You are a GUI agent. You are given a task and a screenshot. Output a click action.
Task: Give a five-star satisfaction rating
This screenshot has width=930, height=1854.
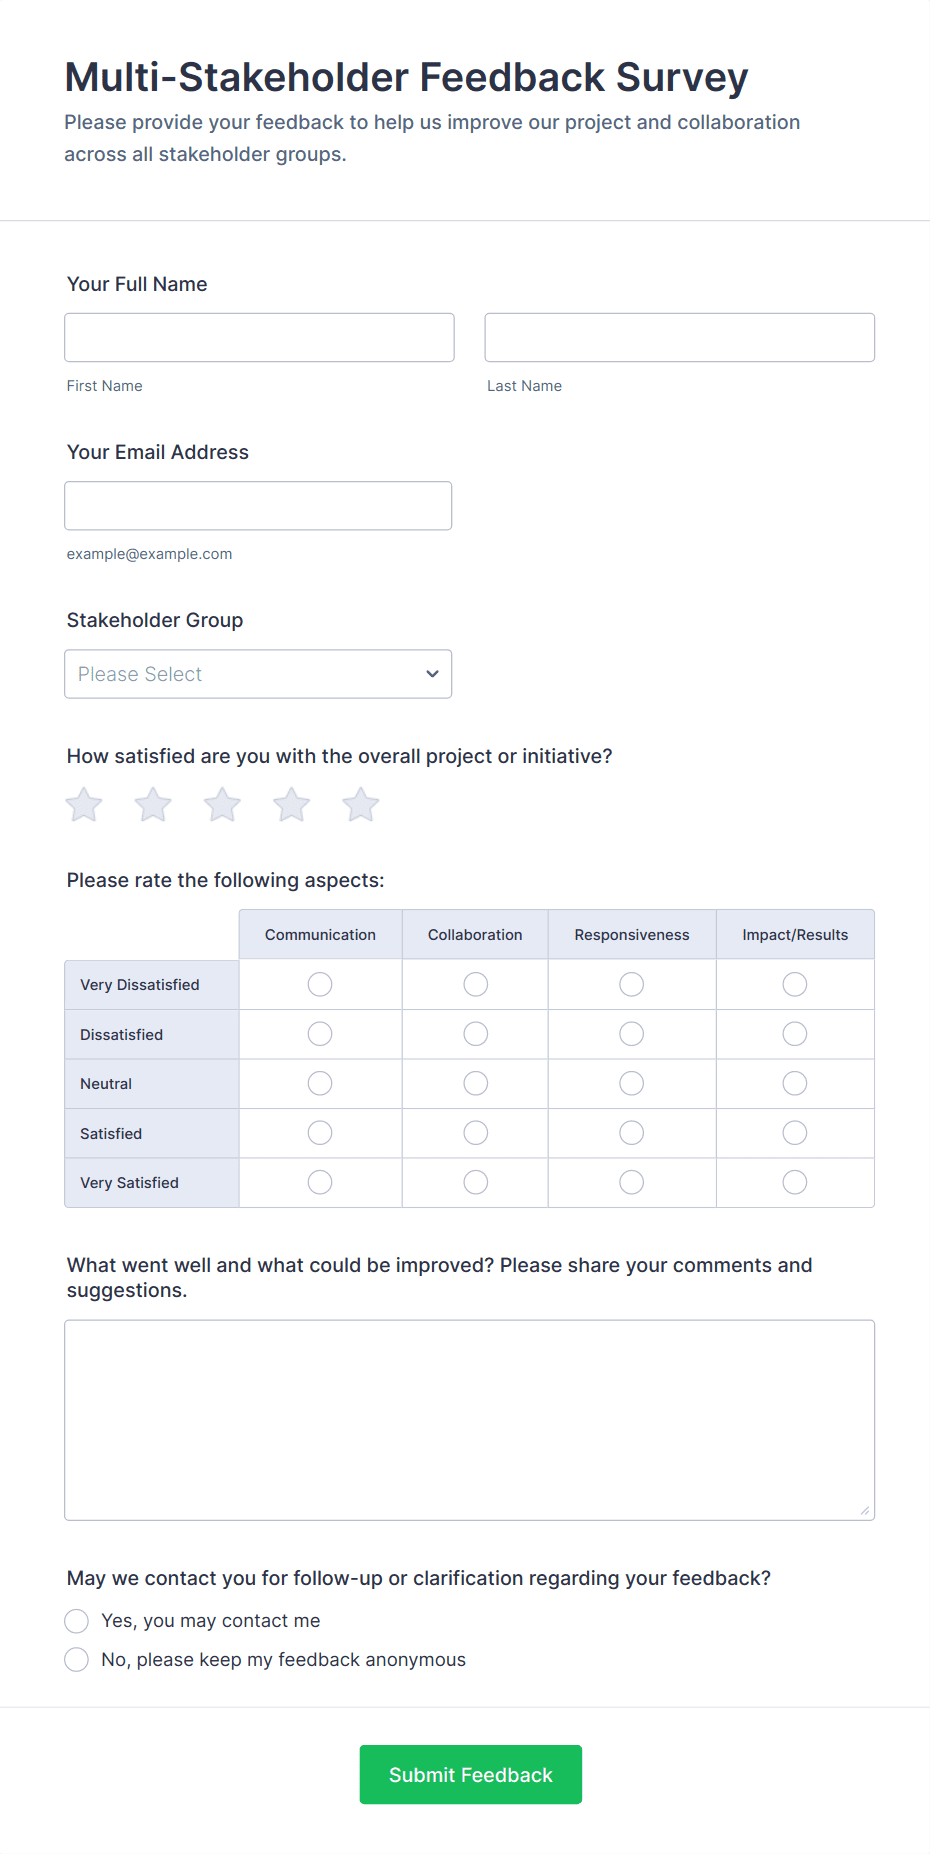point(361,805)
